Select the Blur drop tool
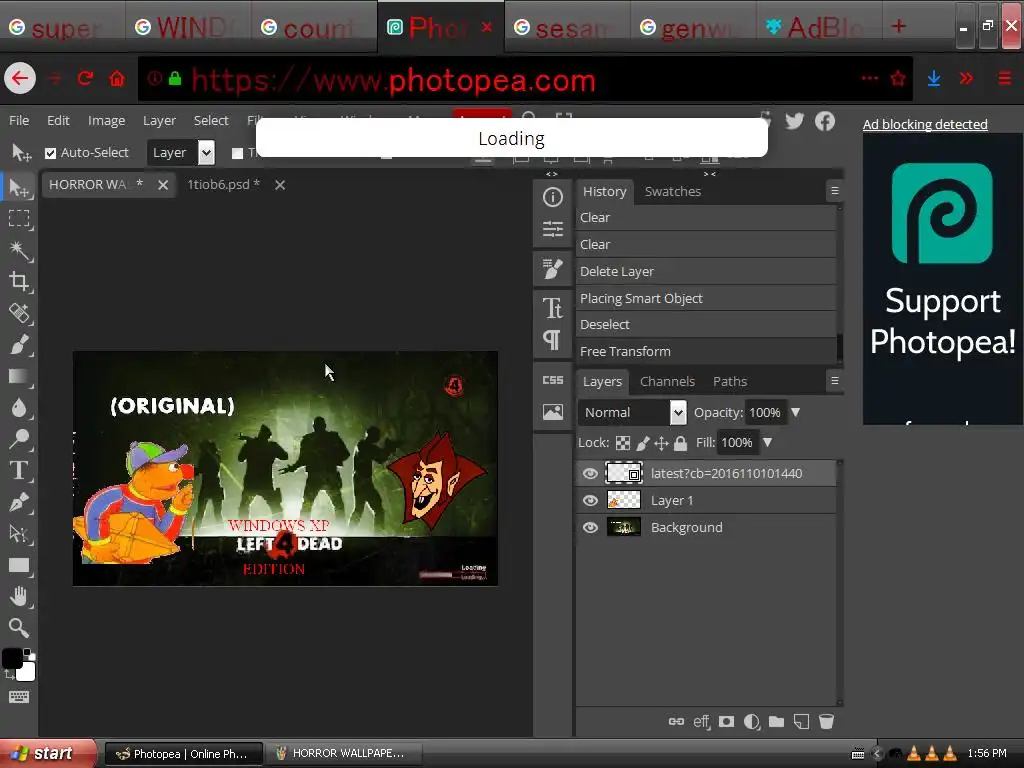The height and width of the screenshot is (768, 1024). (x=19, y=408)
